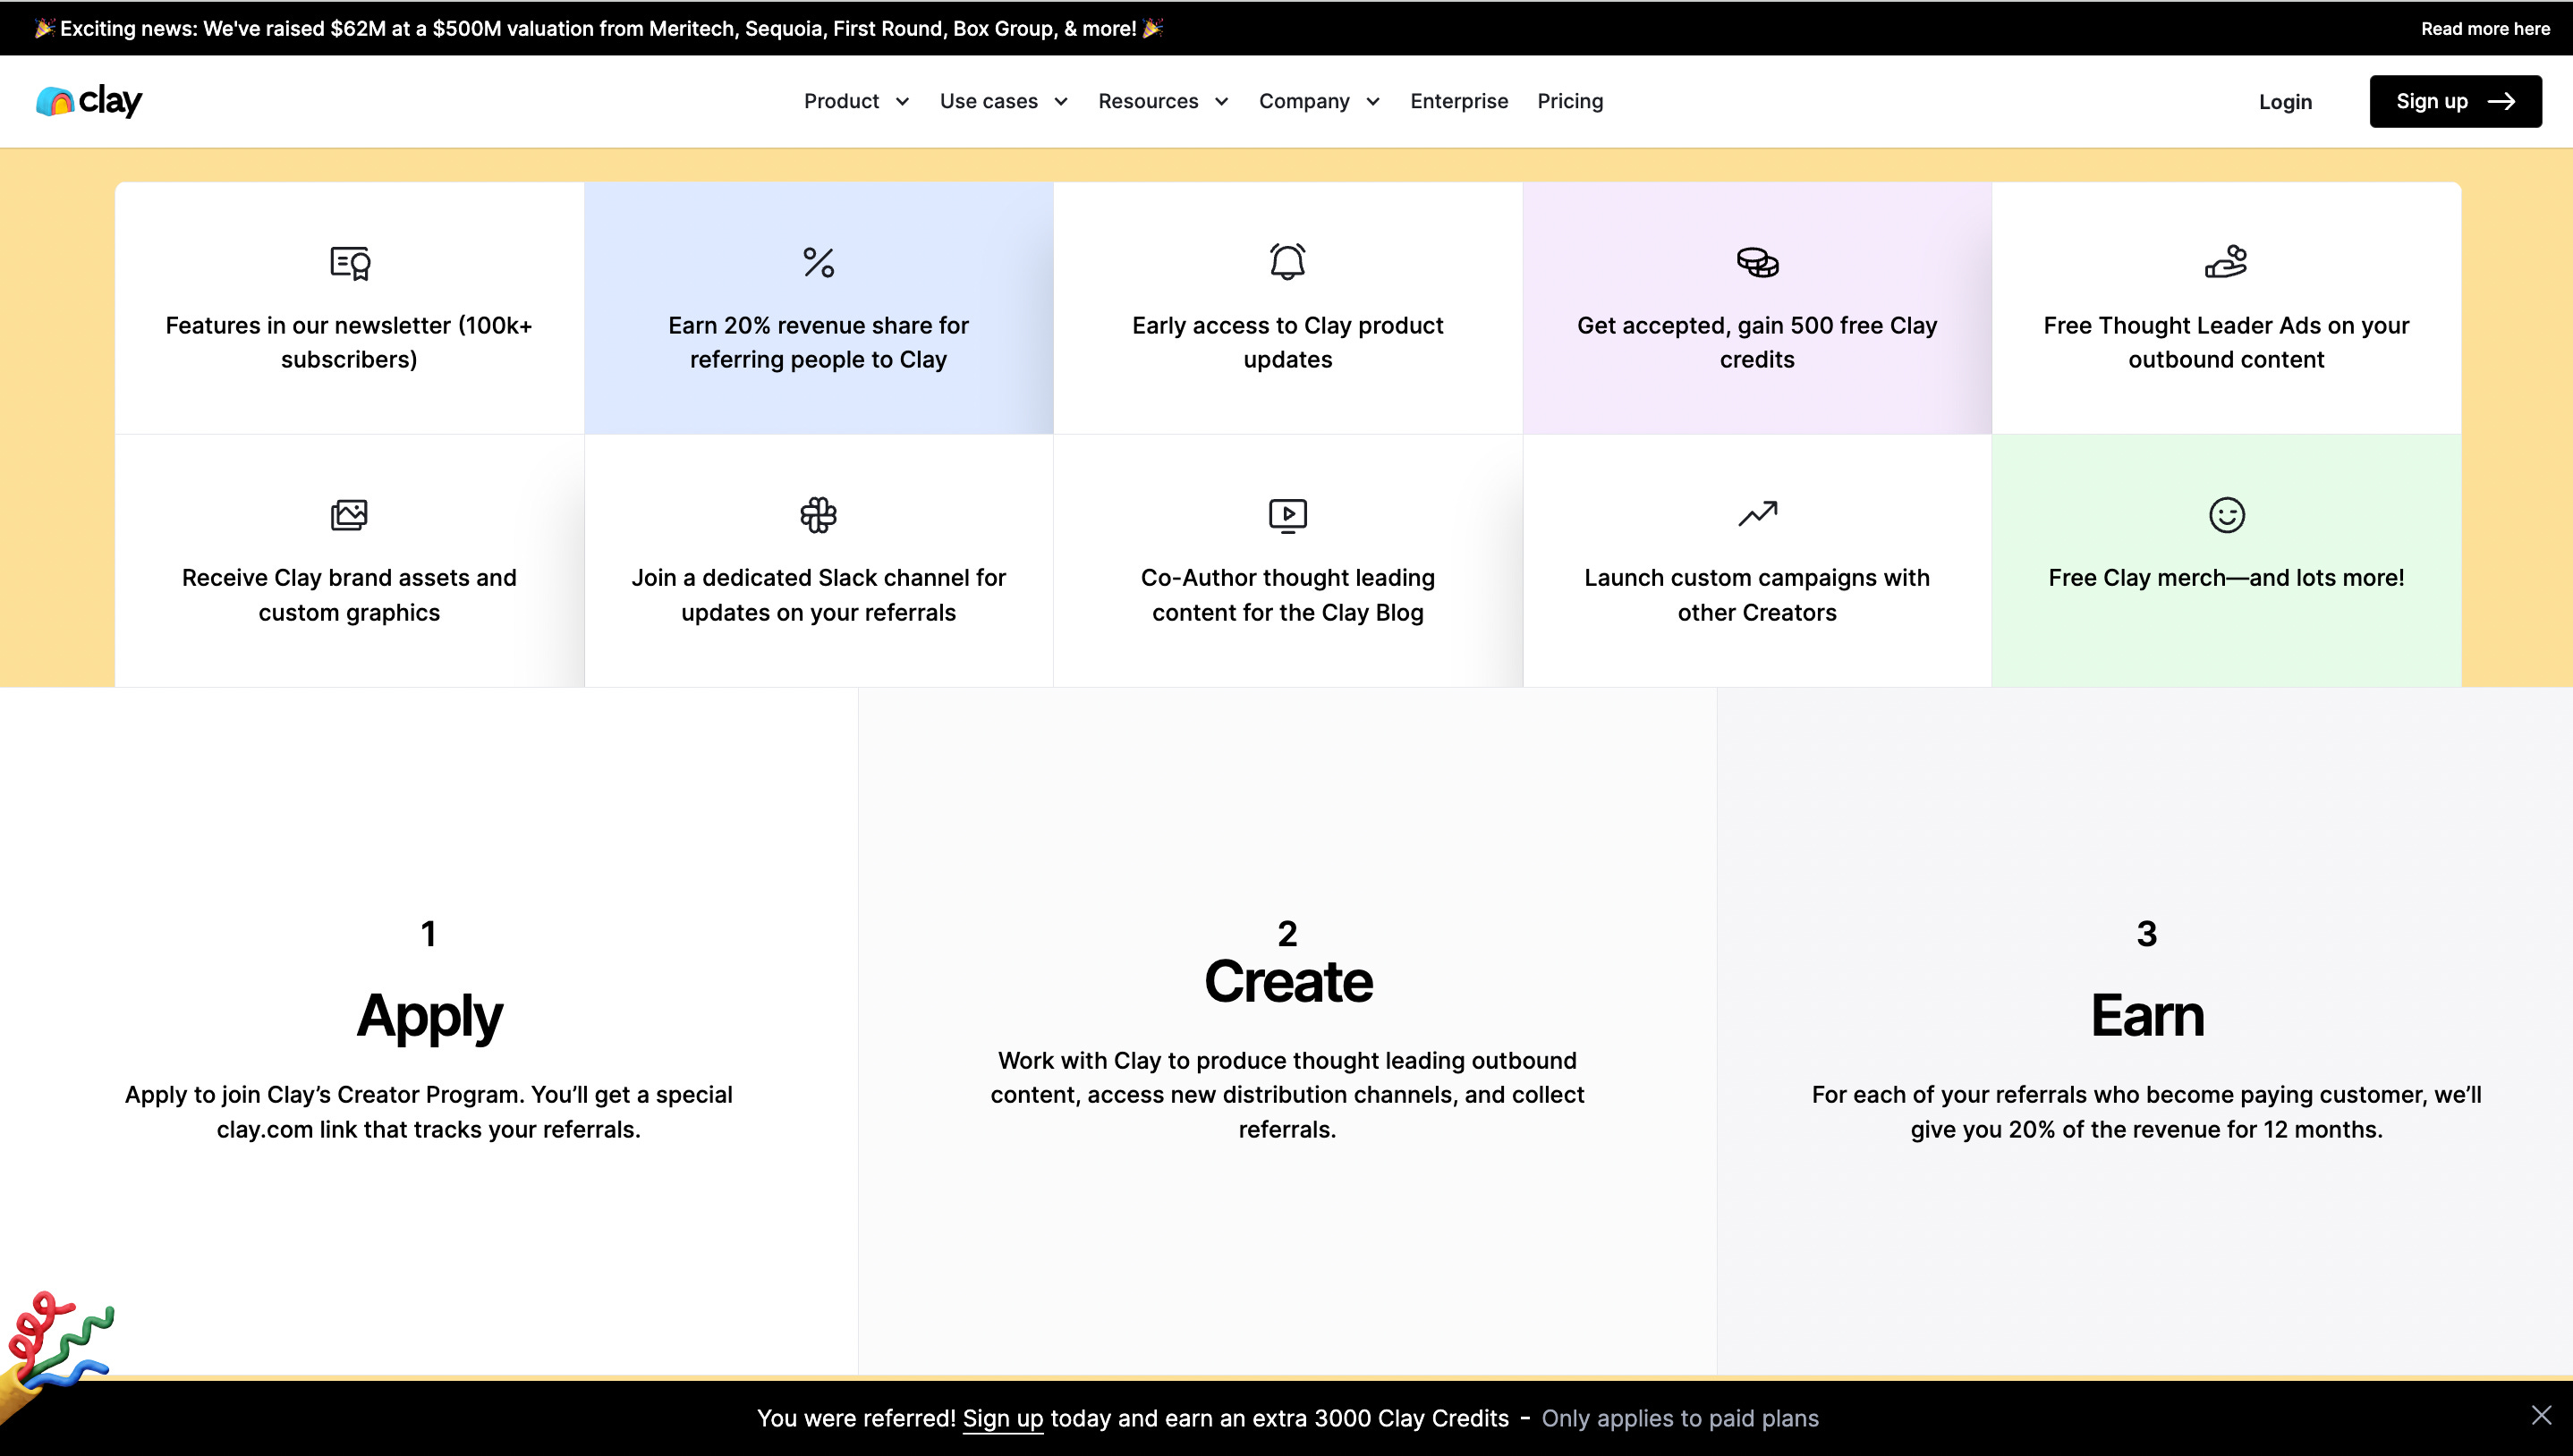This screenshot has height=1456, width=2573.
Task: Open the Company menu
Action: tap(1320, 101)
